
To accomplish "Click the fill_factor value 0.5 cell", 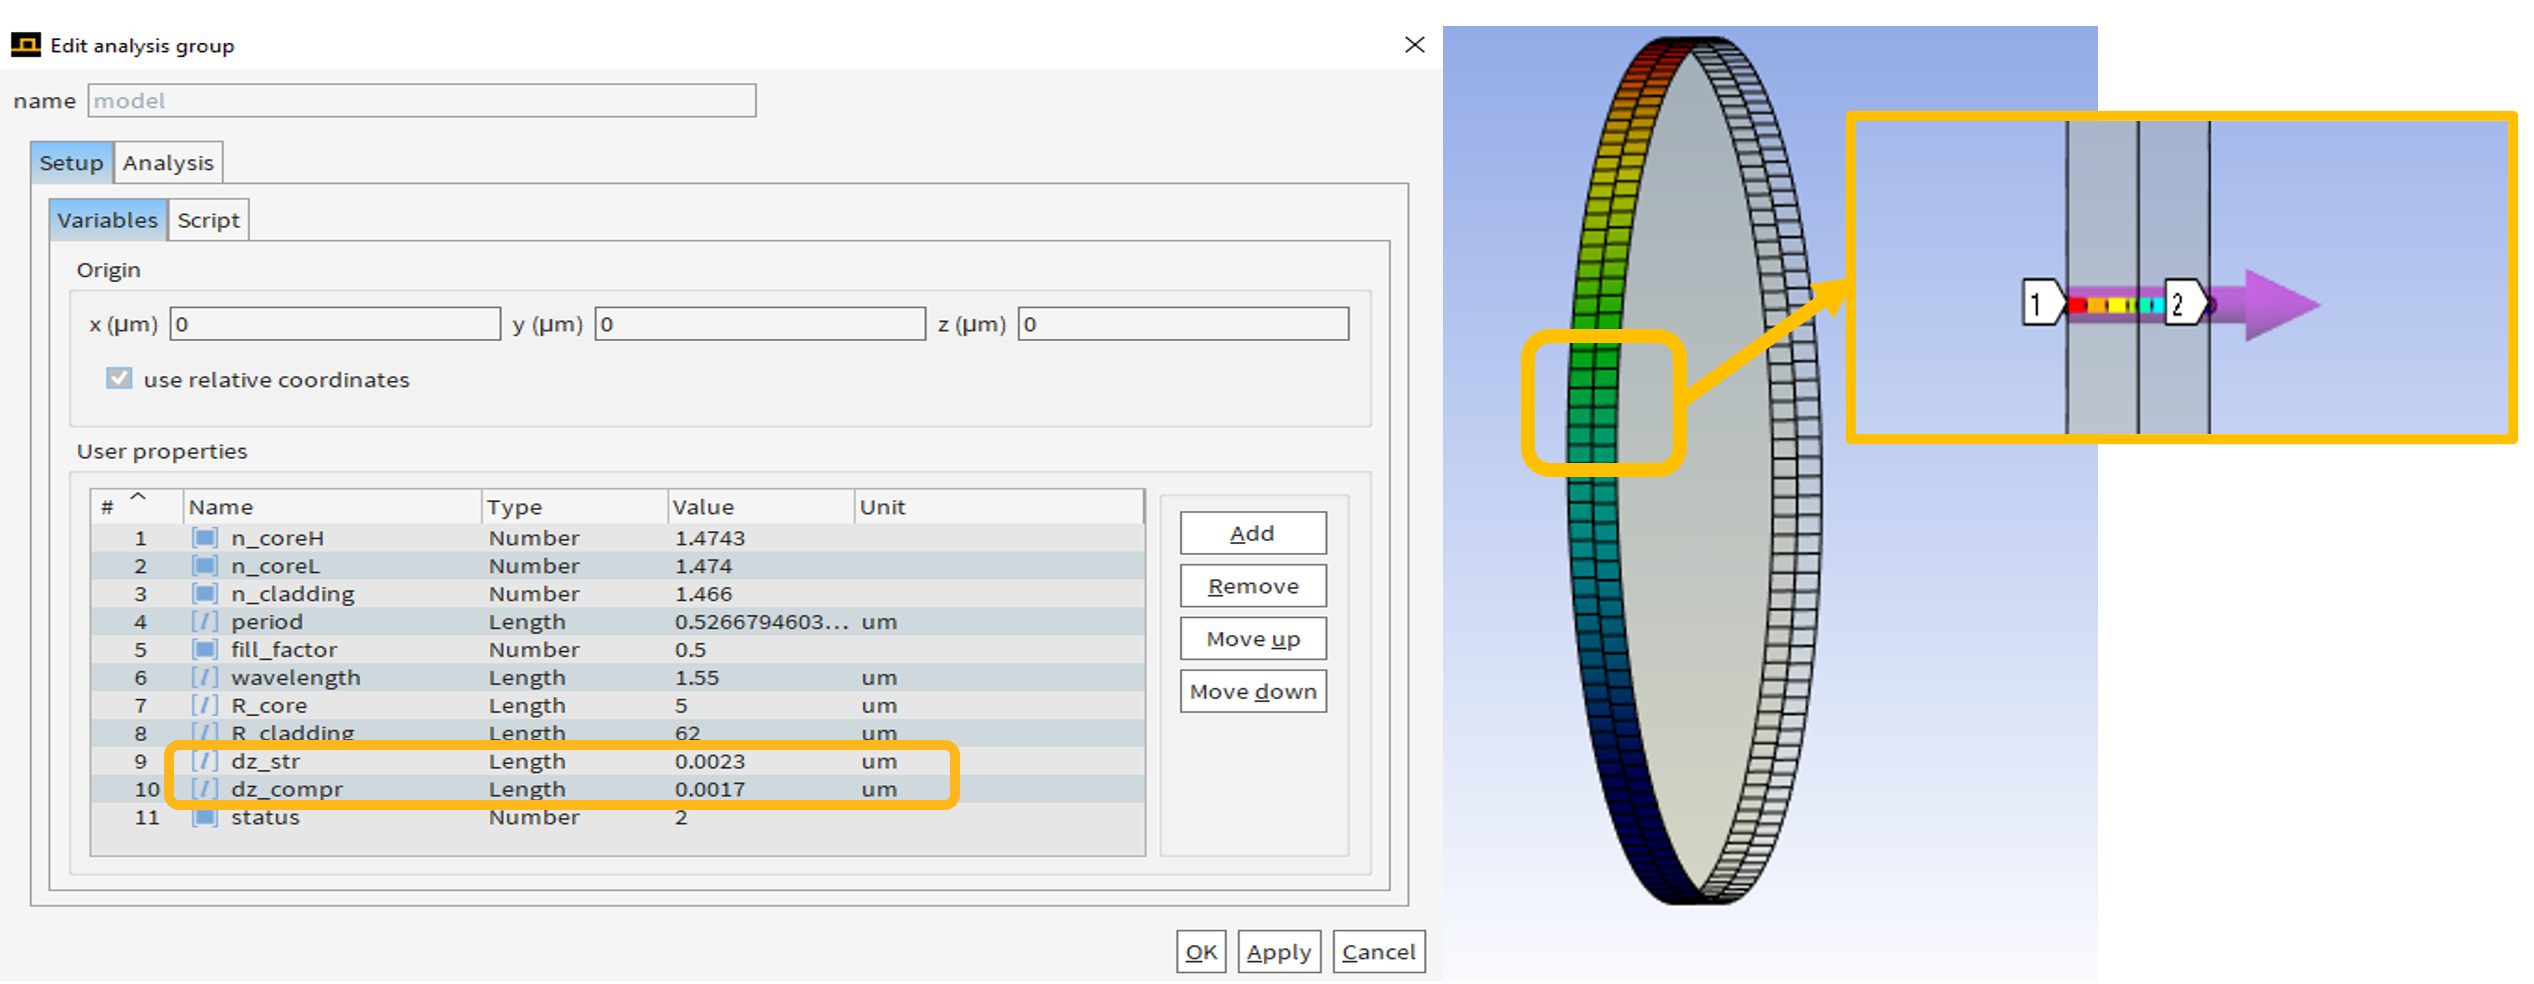I will click(x=691, y=650).
